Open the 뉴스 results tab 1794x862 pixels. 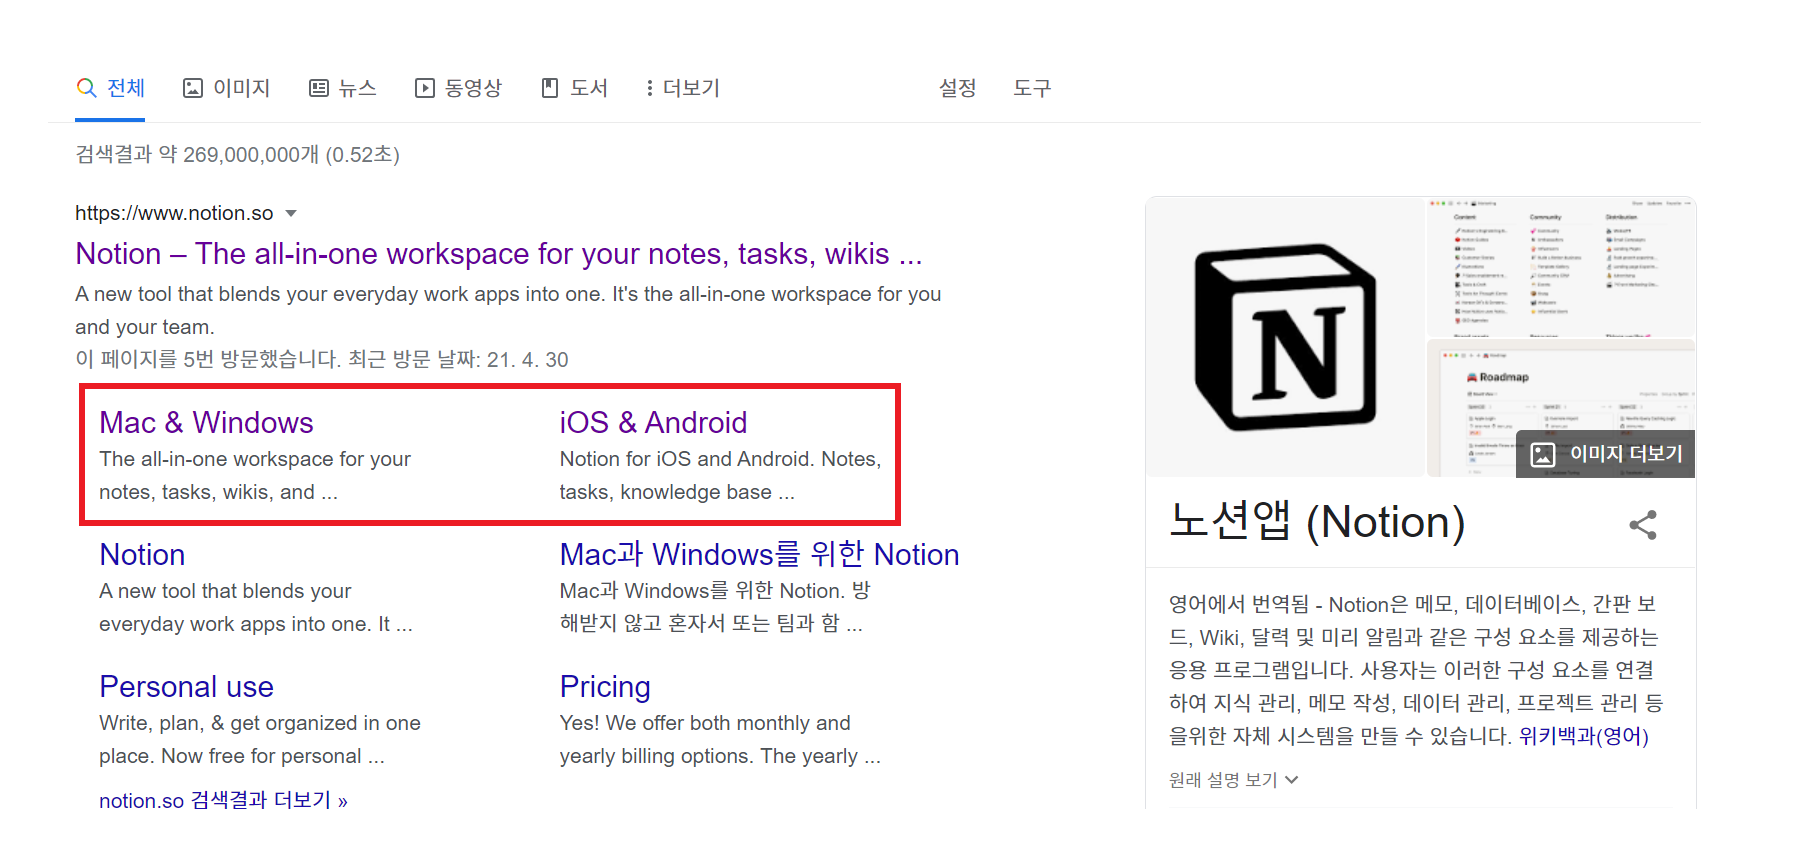342,88
